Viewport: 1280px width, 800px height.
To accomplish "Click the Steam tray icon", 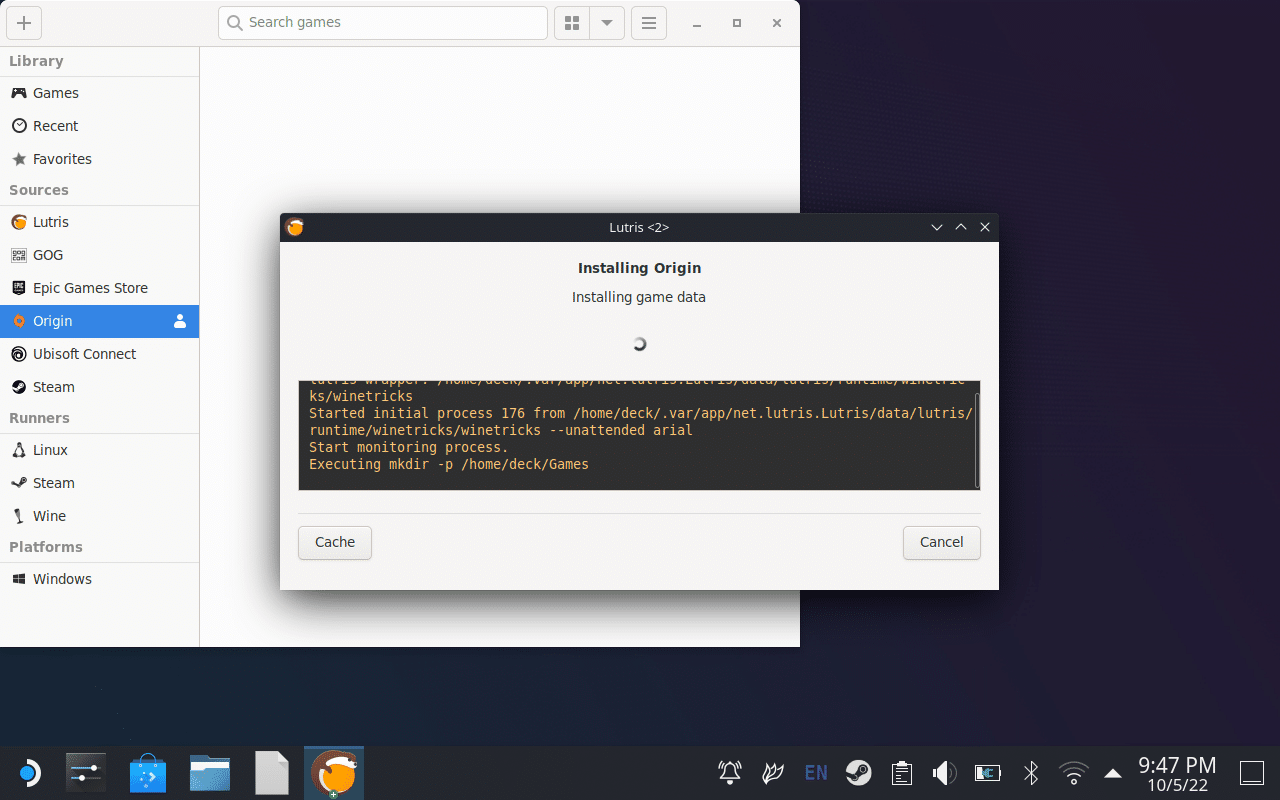I will (858, 773).
